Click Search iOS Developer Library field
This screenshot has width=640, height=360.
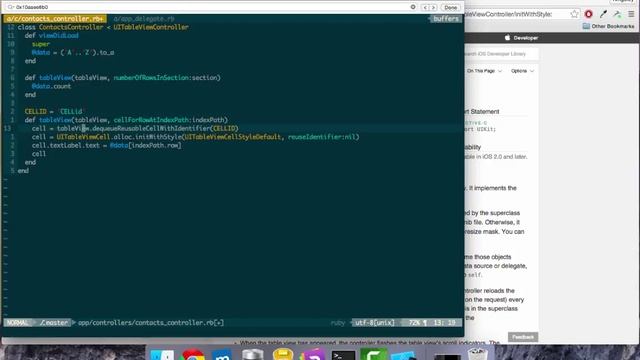501,54
